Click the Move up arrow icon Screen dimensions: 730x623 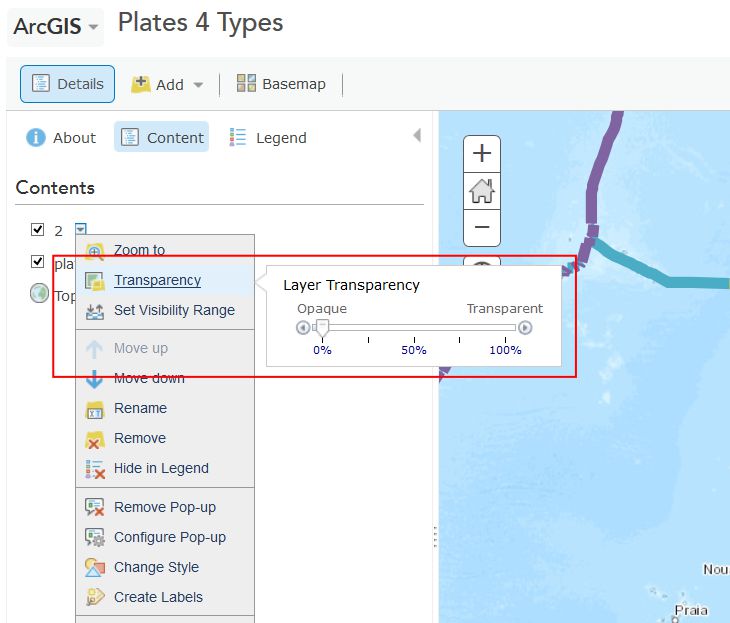click(95, 349)
